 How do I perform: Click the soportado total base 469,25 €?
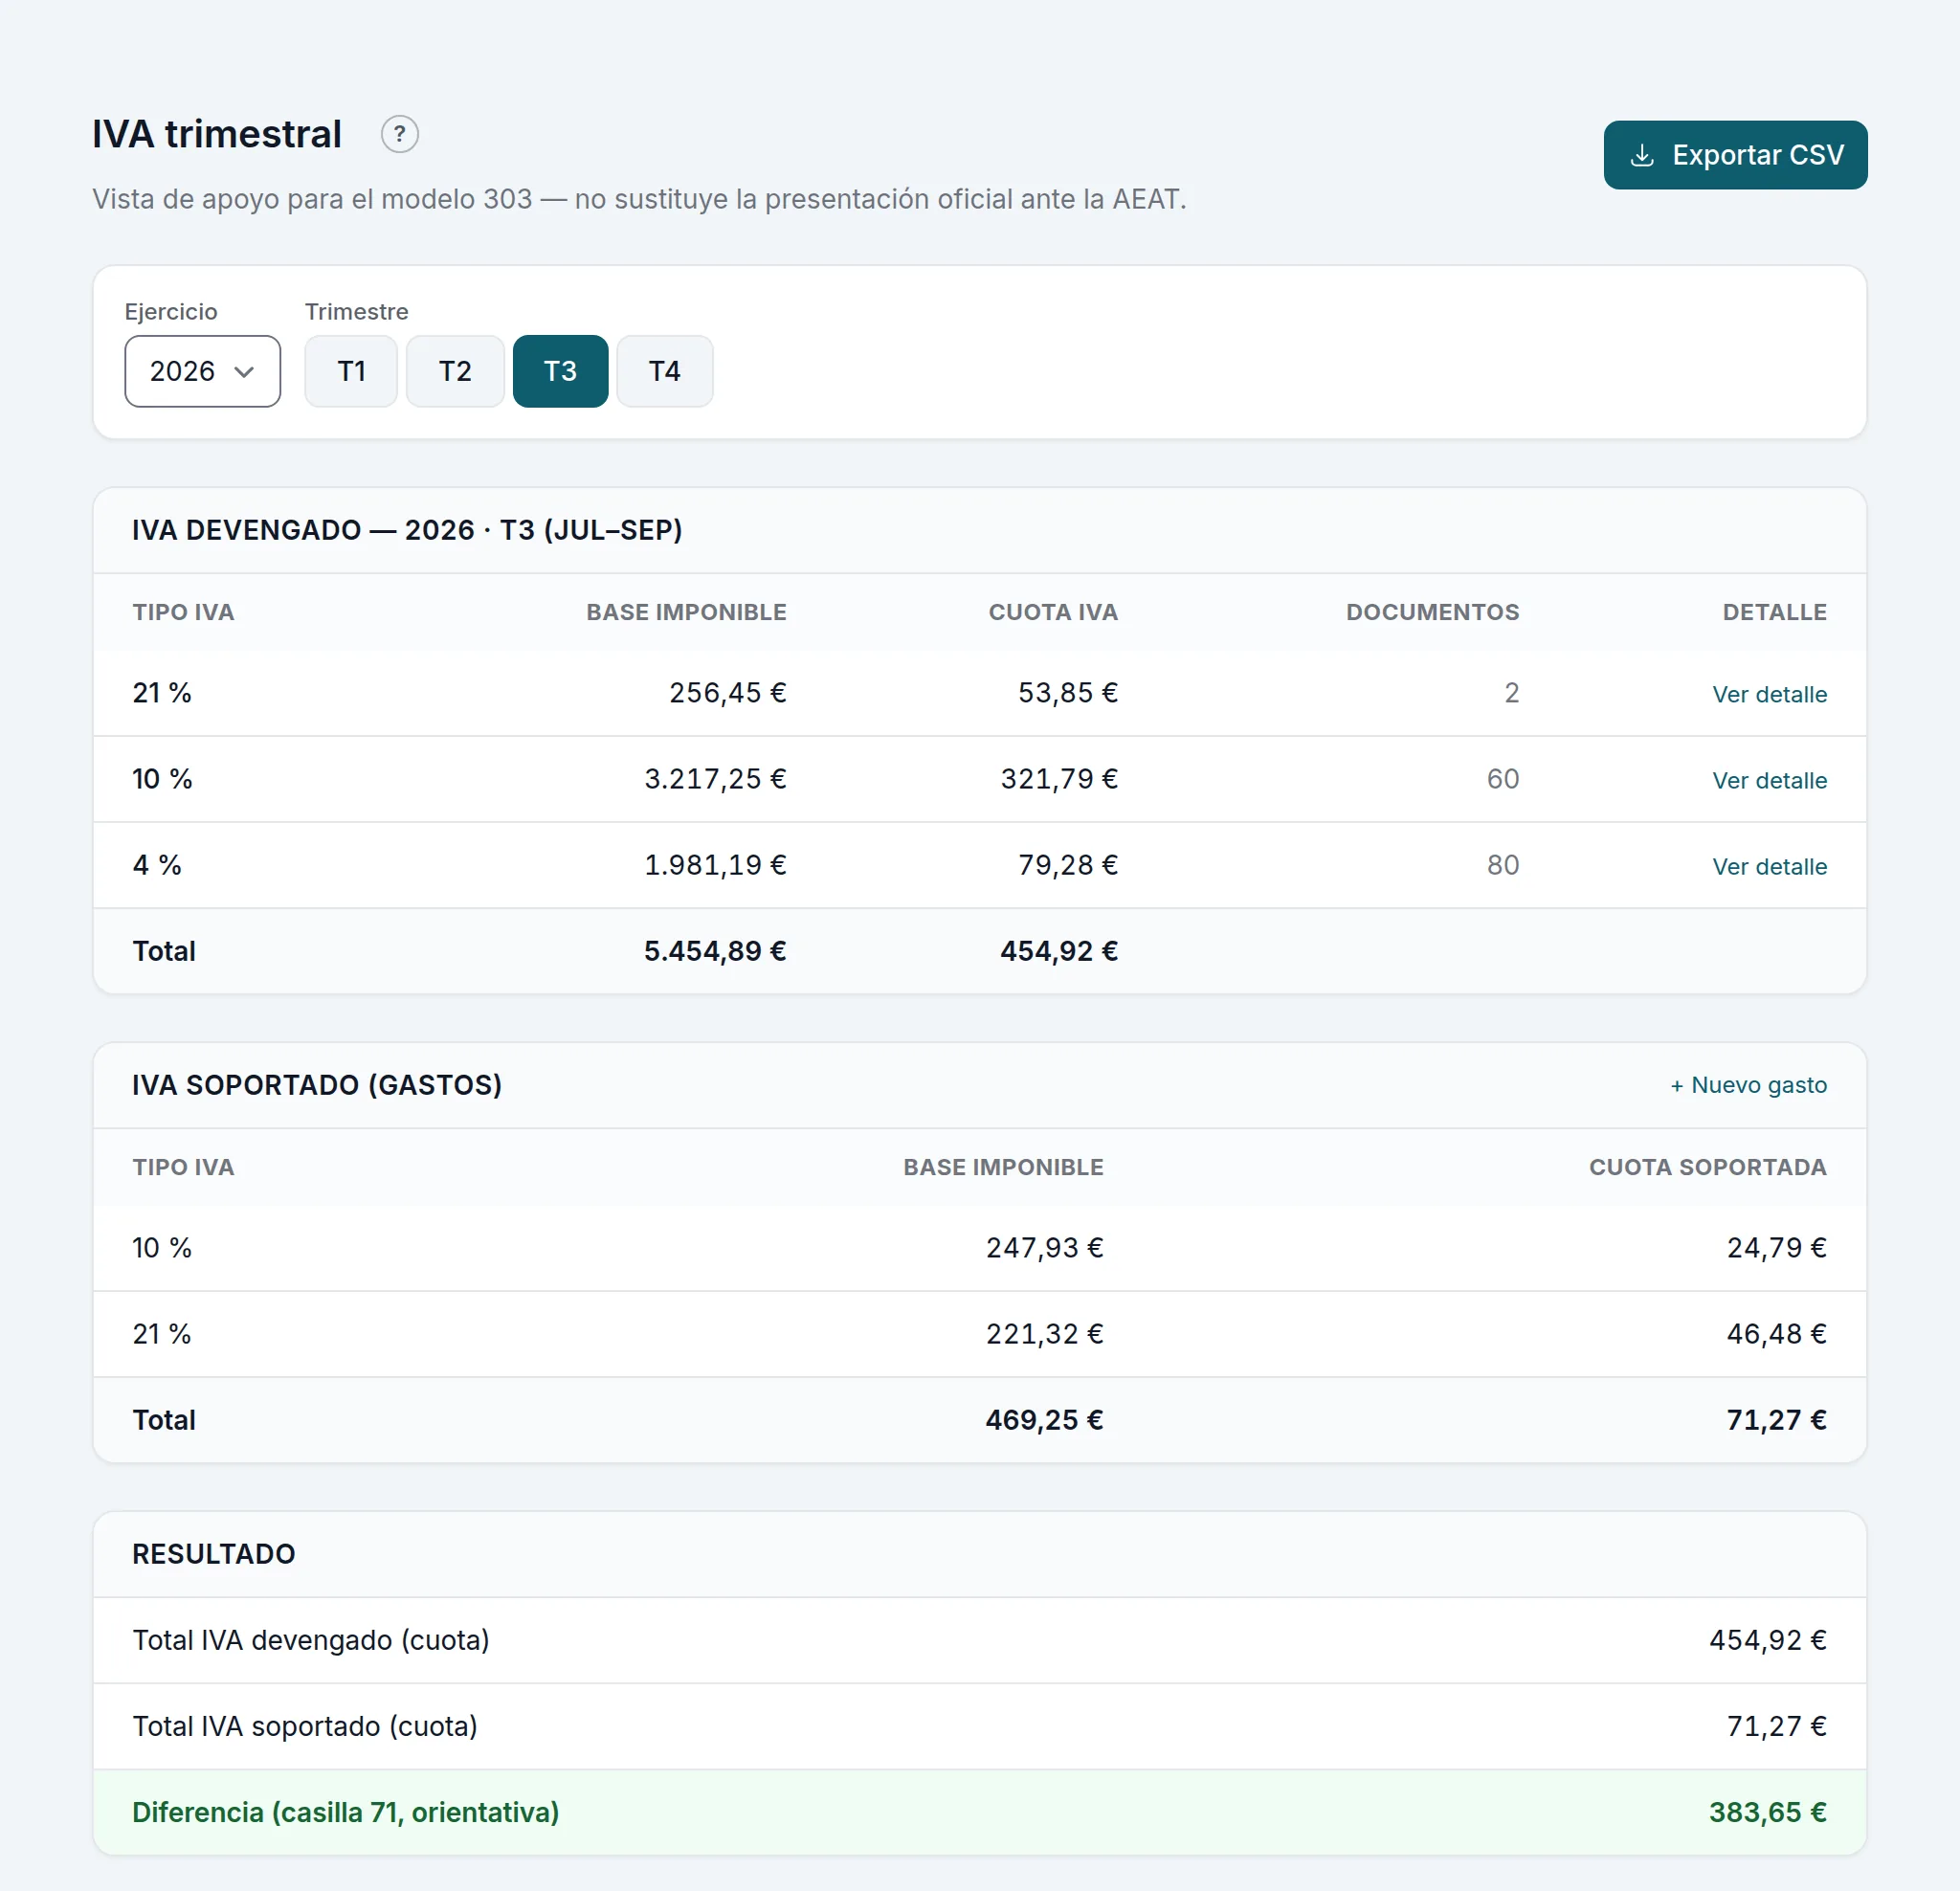(x=1044, y=1420)
